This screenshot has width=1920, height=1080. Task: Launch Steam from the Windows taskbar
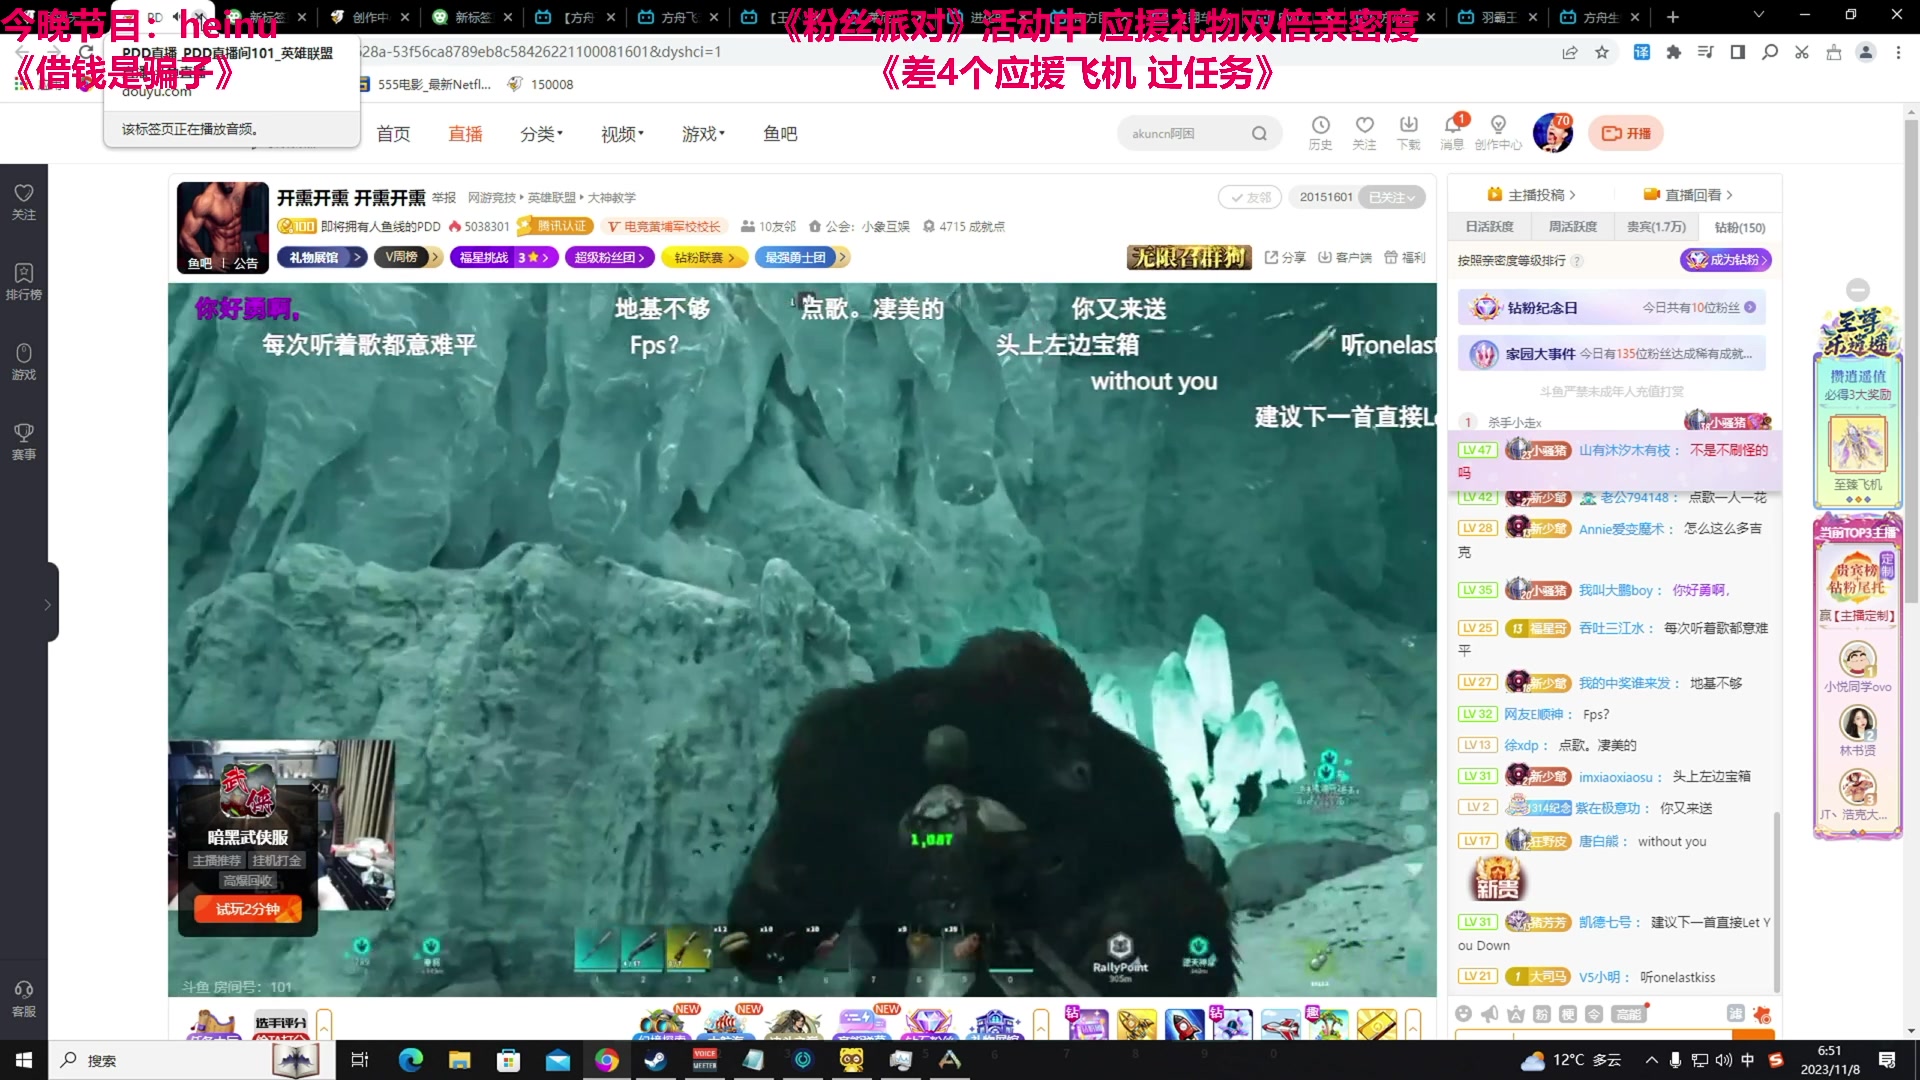[656, 1060]
